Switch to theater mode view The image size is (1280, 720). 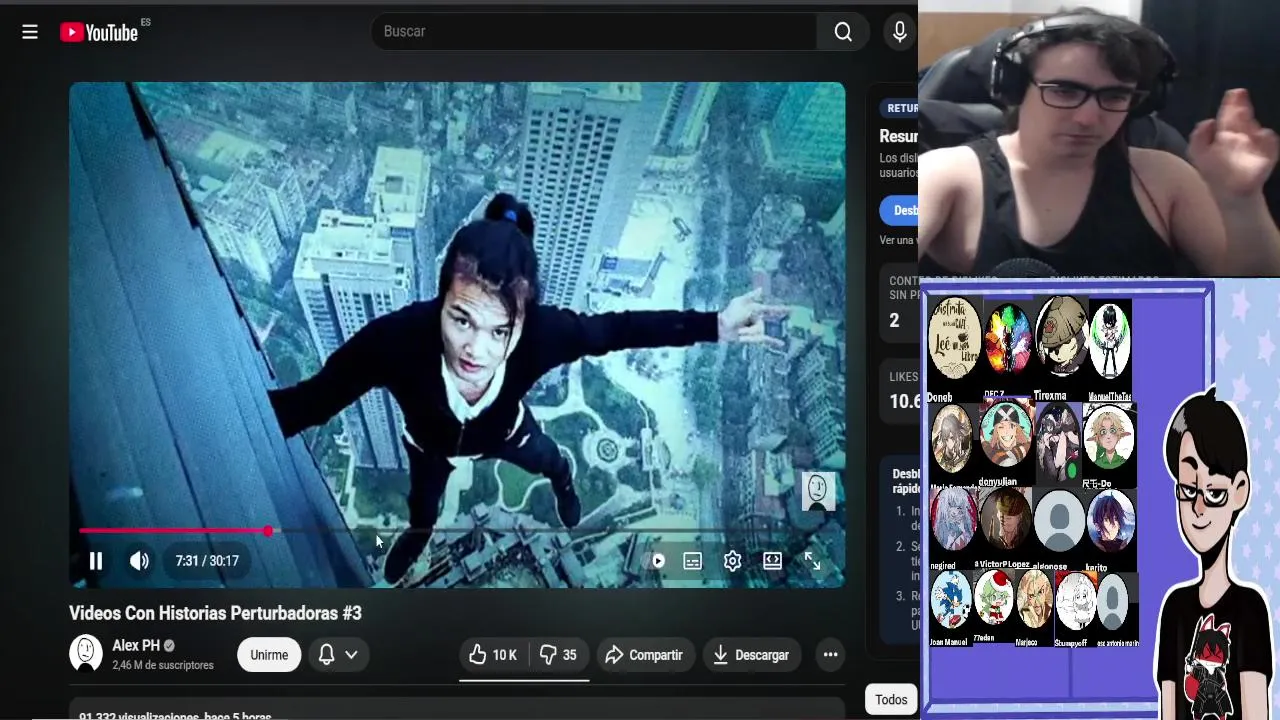[772, 561]
